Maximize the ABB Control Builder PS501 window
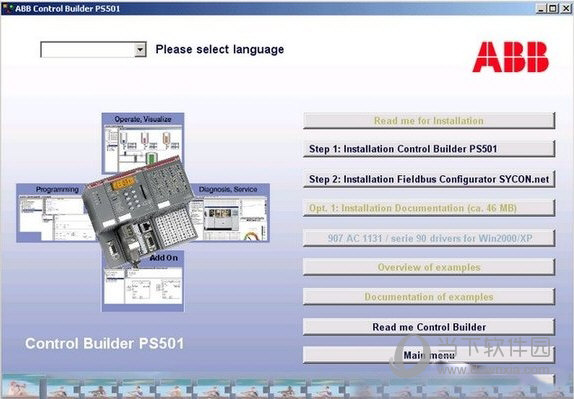The height and width of the screenshot is (399, 574). pos(553,8)
